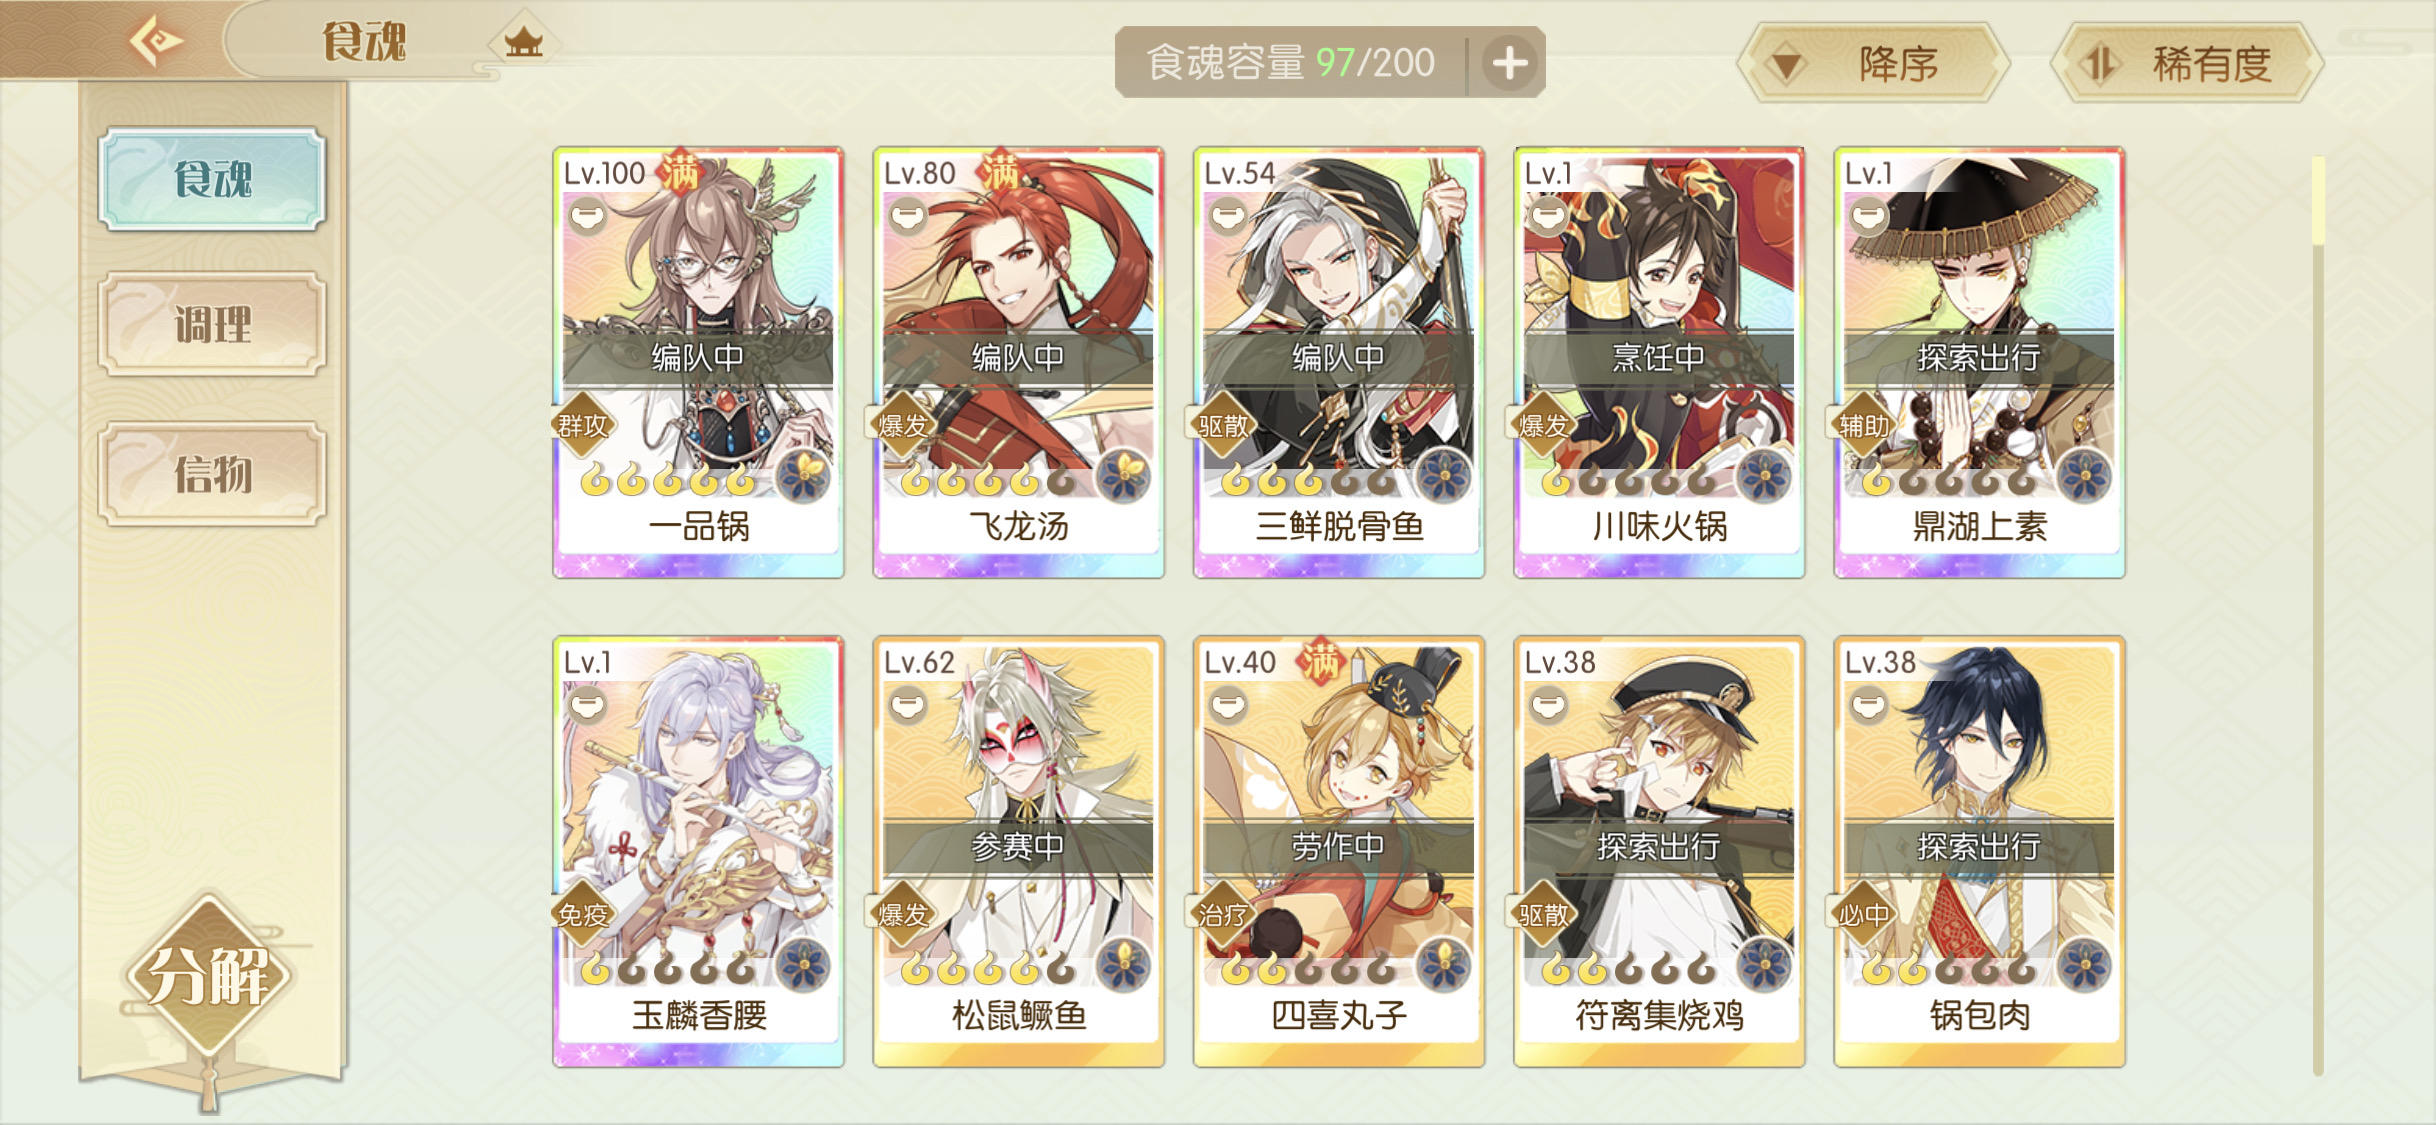Select the 食魂 sidebar tab
This screenshot has width=2436, height=1125.
(x=212, y=179)
